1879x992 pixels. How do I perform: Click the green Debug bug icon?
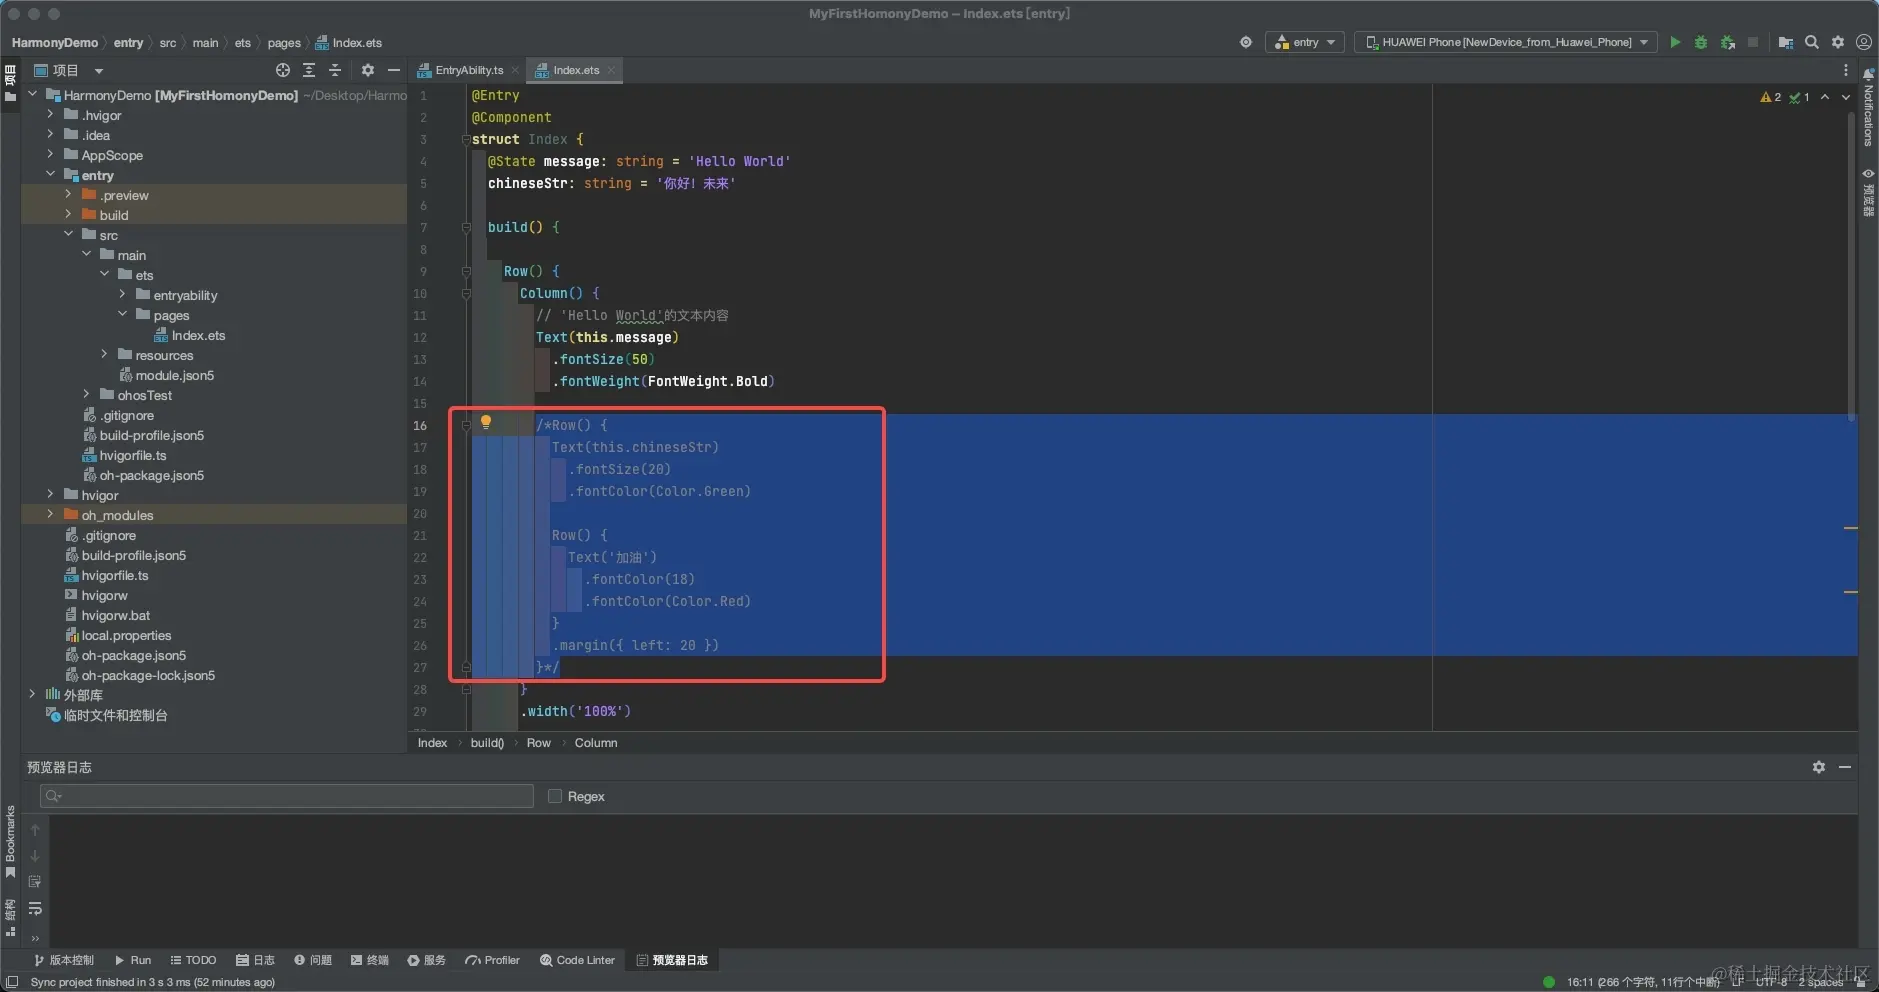pyautogui.click(x=1701, y=42)
